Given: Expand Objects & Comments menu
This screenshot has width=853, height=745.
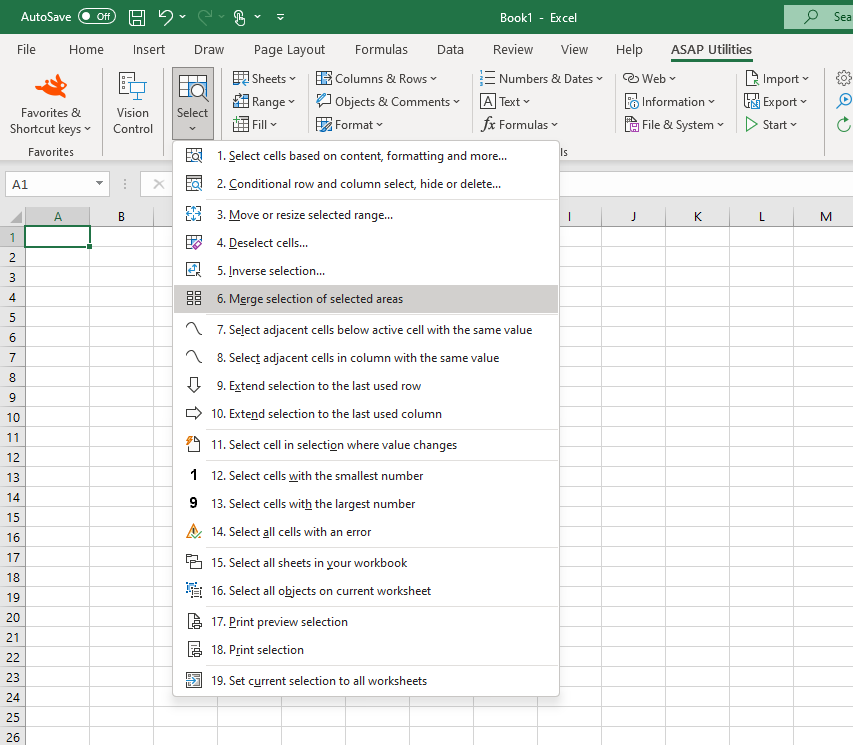Looking at the screenshot, I should 388,102.
